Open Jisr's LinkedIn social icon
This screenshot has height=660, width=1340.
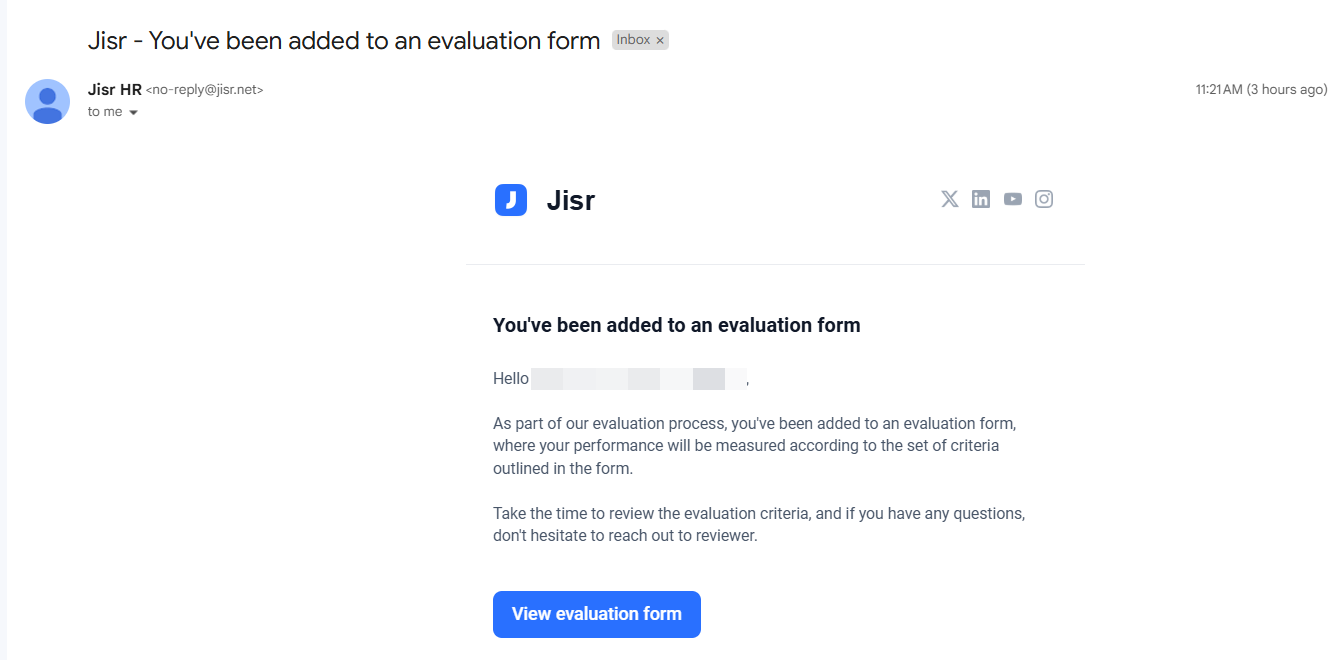(981, 199)
